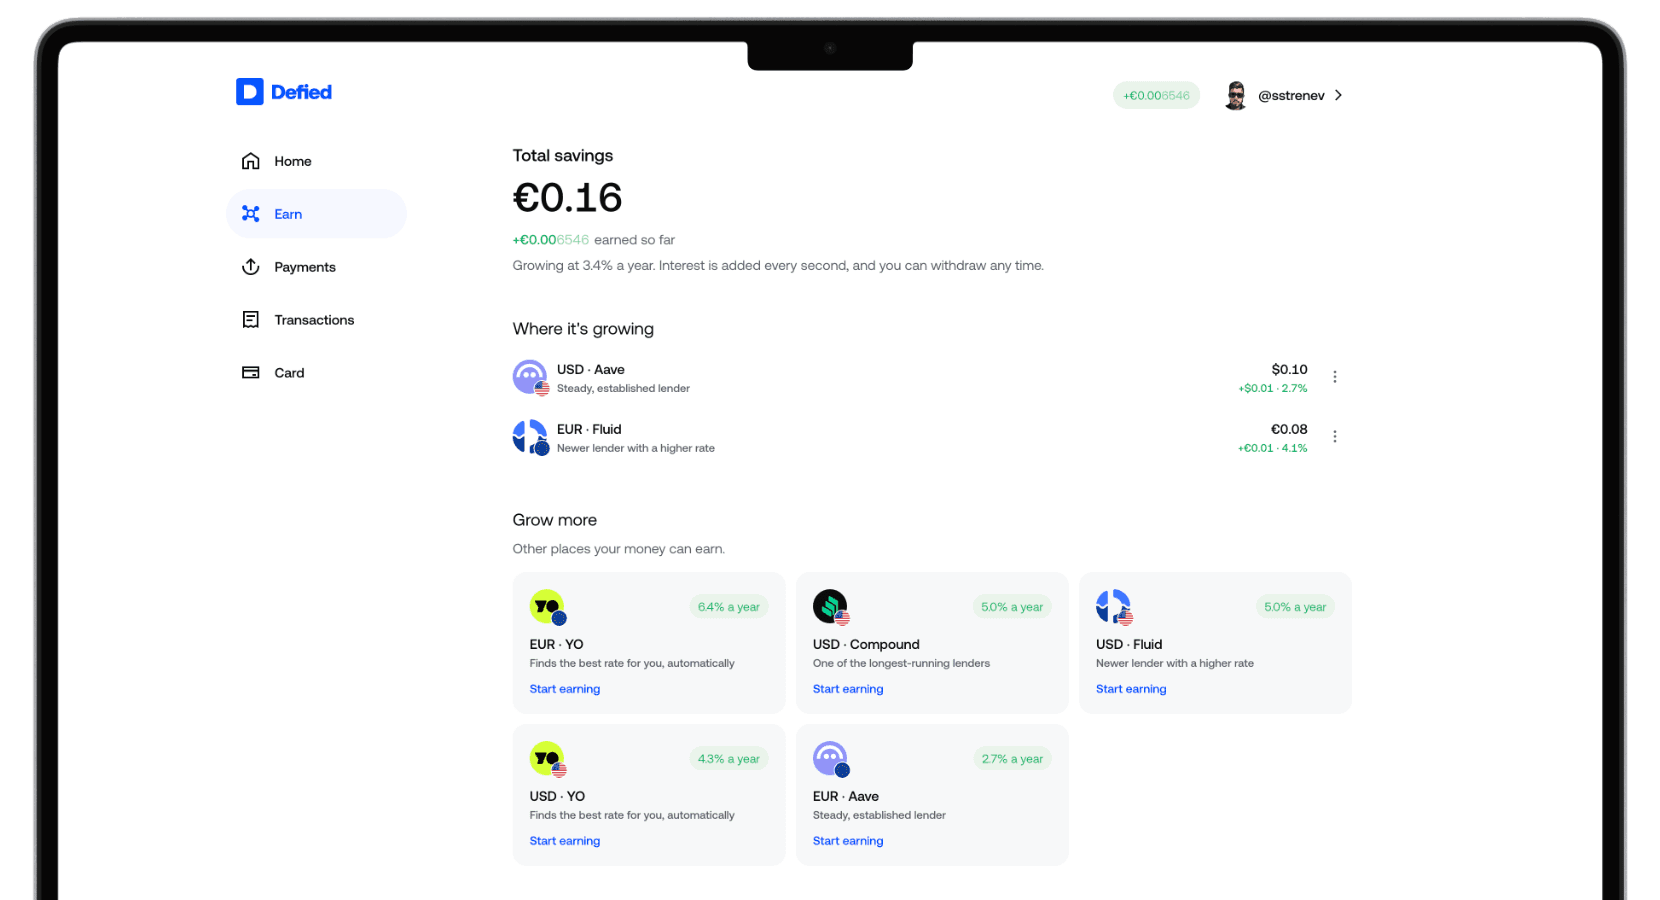
Task: Click the EUR · Fluid holding name
Action: [x=589, y=429]
